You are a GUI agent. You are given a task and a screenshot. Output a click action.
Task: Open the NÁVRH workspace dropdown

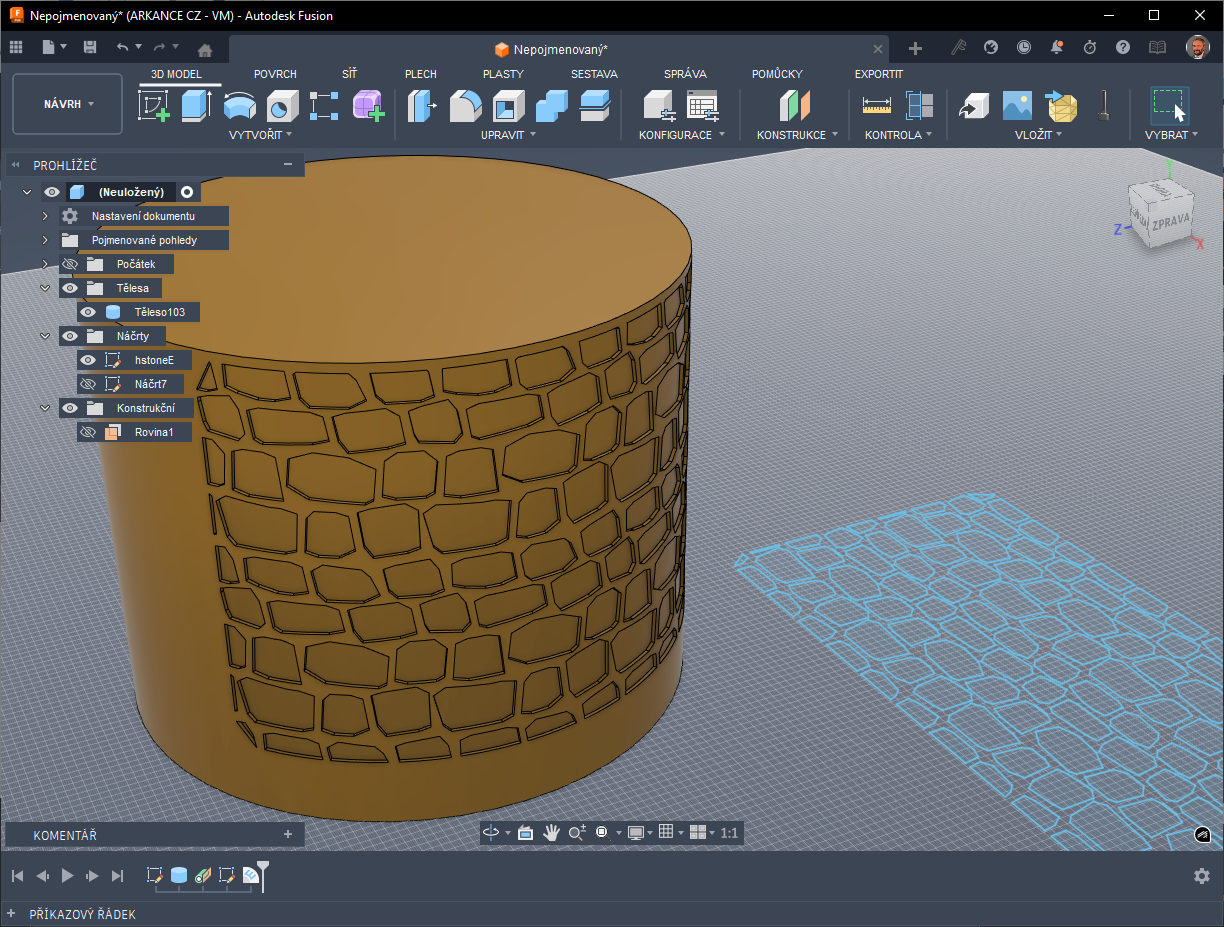pyautogui.click(x=68, y=104)
